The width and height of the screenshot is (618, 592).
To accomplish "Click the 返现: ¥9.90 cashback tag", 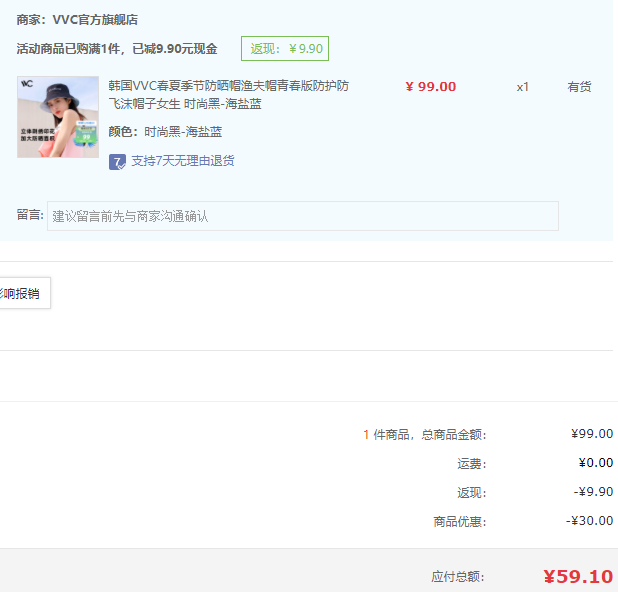I will 285,48.
